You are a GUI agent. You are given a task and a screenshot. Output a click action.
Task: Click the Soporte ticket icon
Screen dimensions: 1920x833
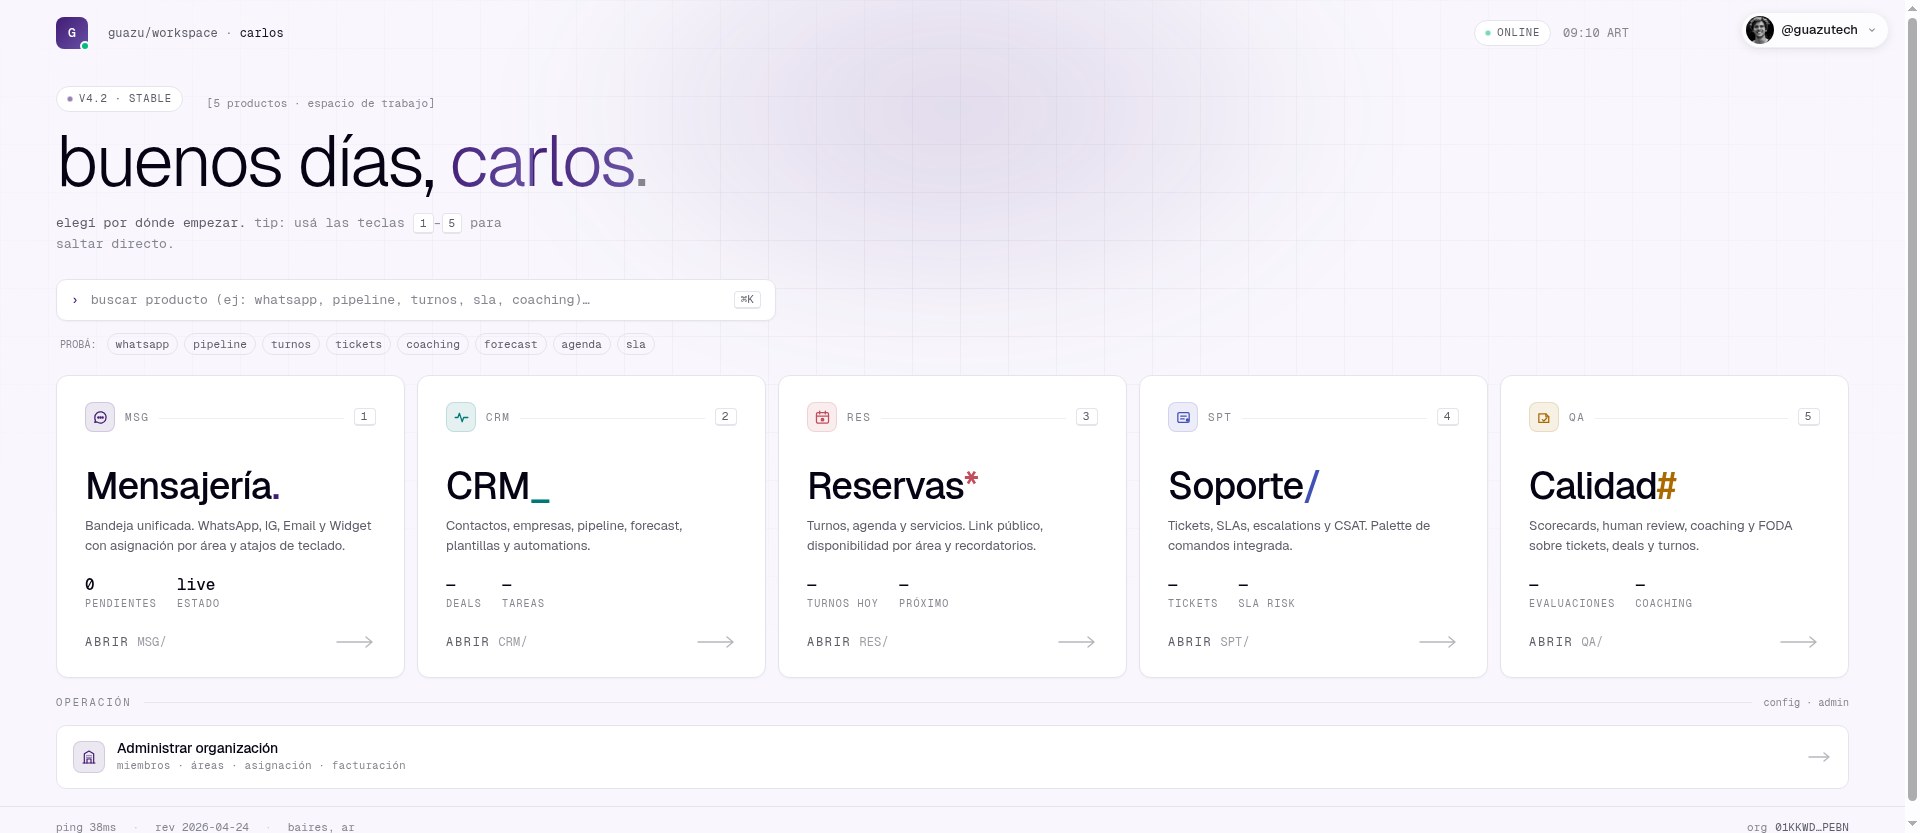[x=1183, y=417]
